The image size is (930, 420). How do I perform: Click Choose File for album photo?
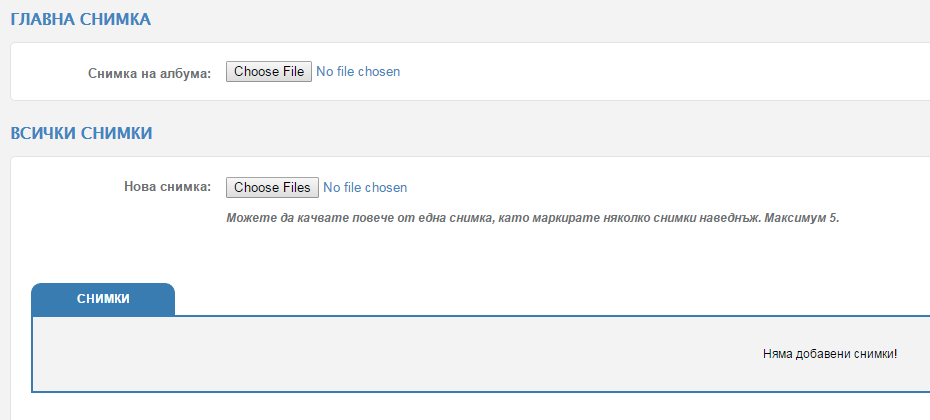[x=269, y=72]
